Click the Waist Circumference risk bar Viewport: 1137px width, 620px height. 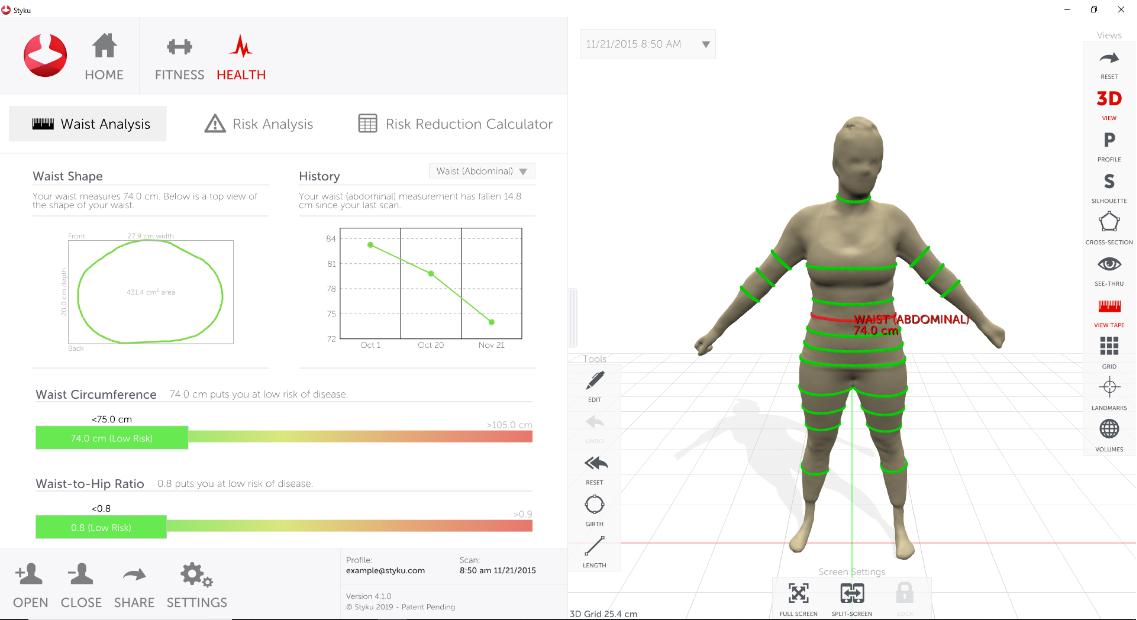coord(283,437)
